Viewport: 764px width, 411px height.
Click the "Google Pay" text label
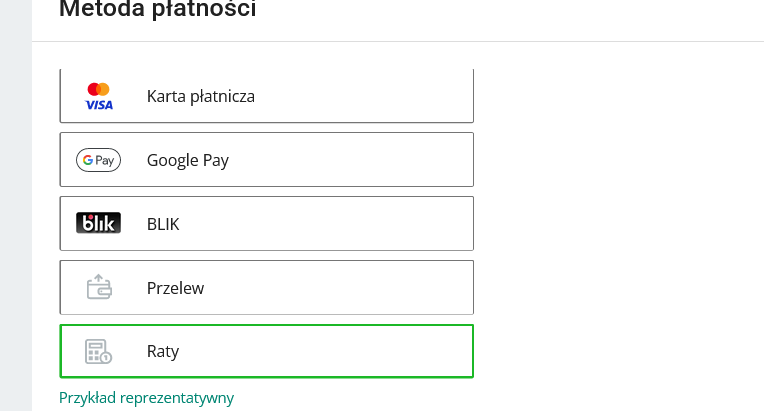[x=188, y=160]
